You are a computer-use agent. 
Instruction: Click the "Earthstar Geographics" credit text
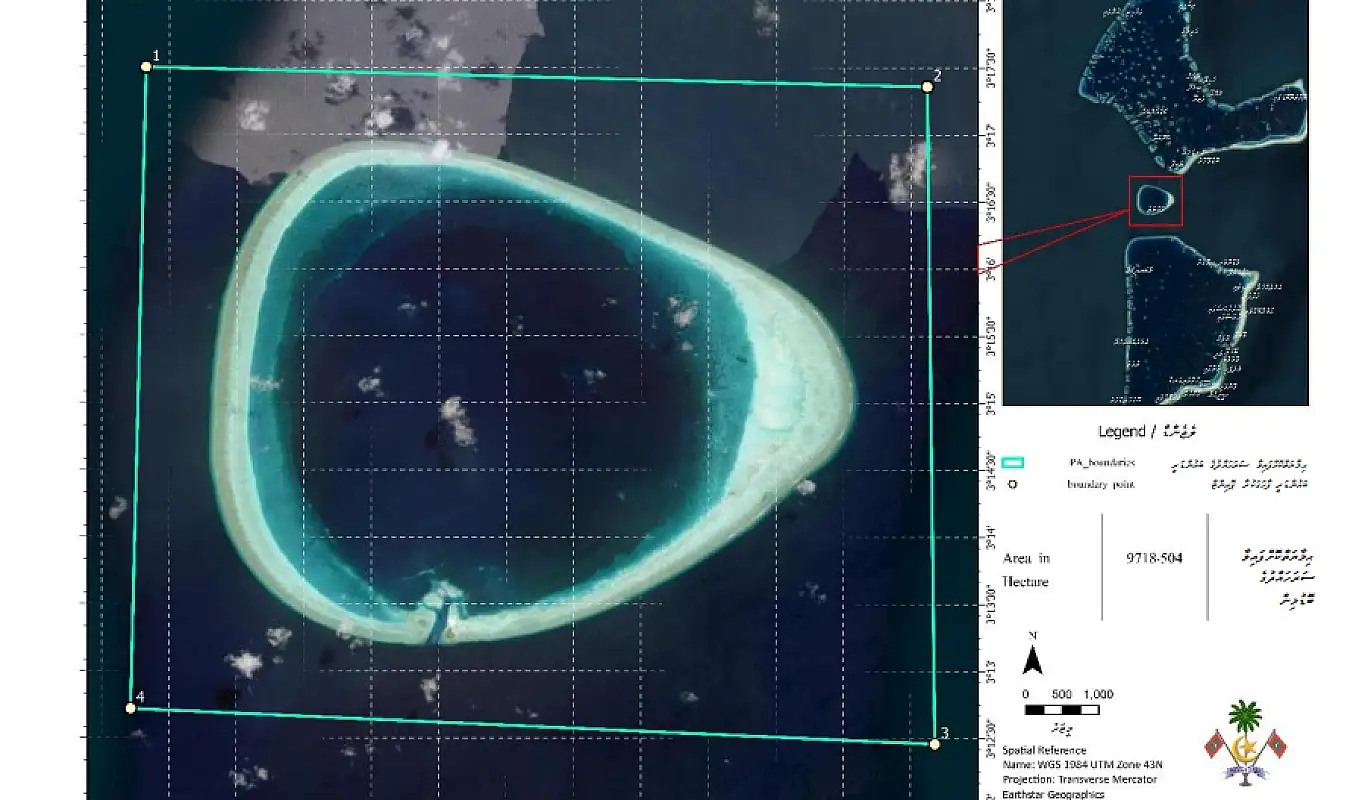click(x=1053, y=794)
